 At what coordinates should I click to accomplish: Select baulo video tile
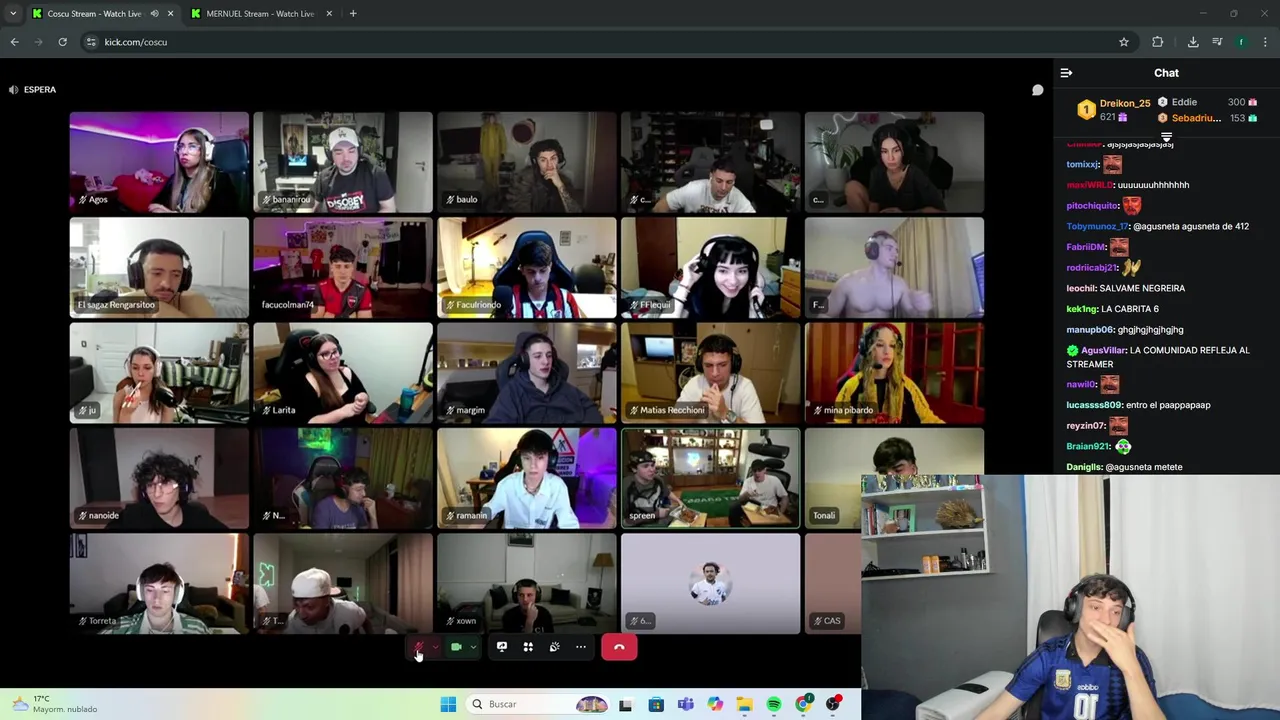pos(527,161)
